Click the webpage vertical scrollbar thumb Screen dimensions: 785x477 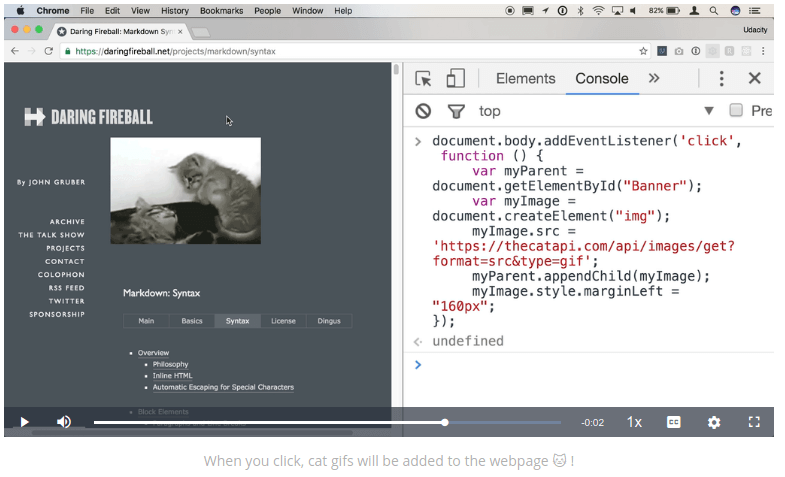point(396,69)
